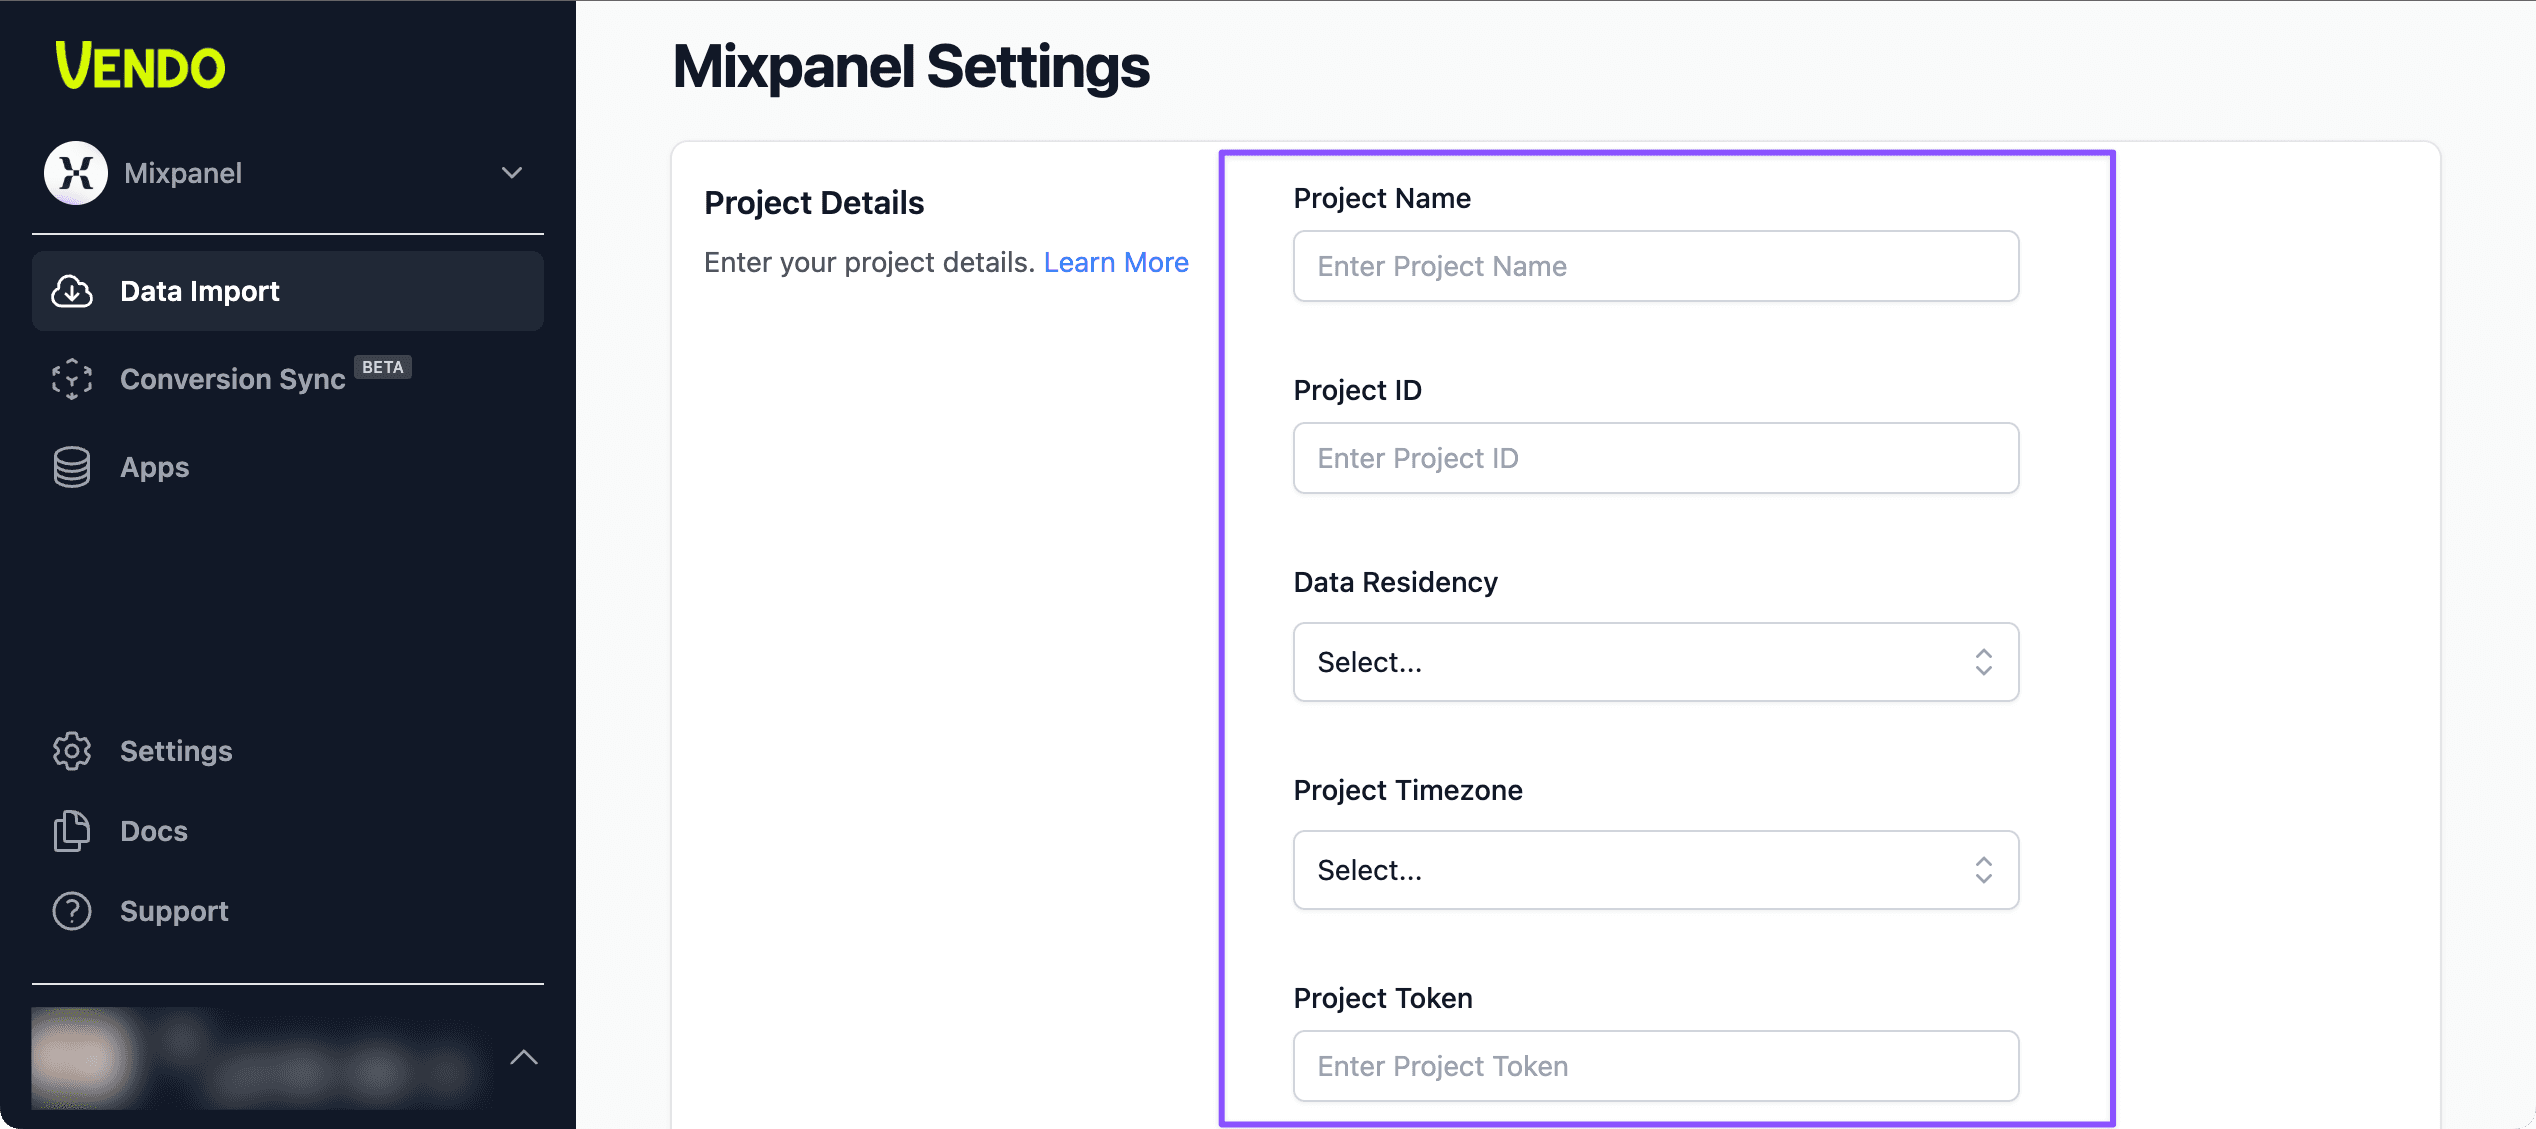Click the Docs pages icon
The height and width of the screenshot is (1129, 2536).
coord(72,831)
